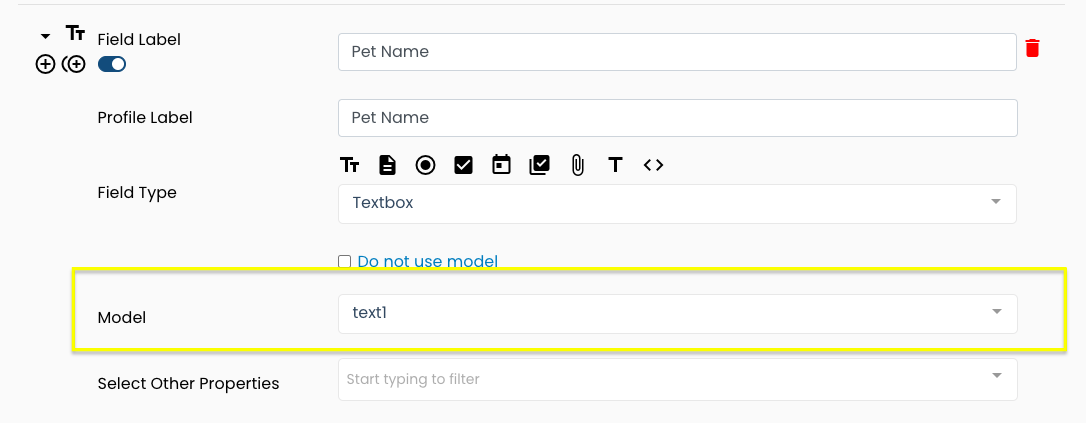1086x423 pixels.
Task: Click the Do not use model link
Action: click(427, 262)
